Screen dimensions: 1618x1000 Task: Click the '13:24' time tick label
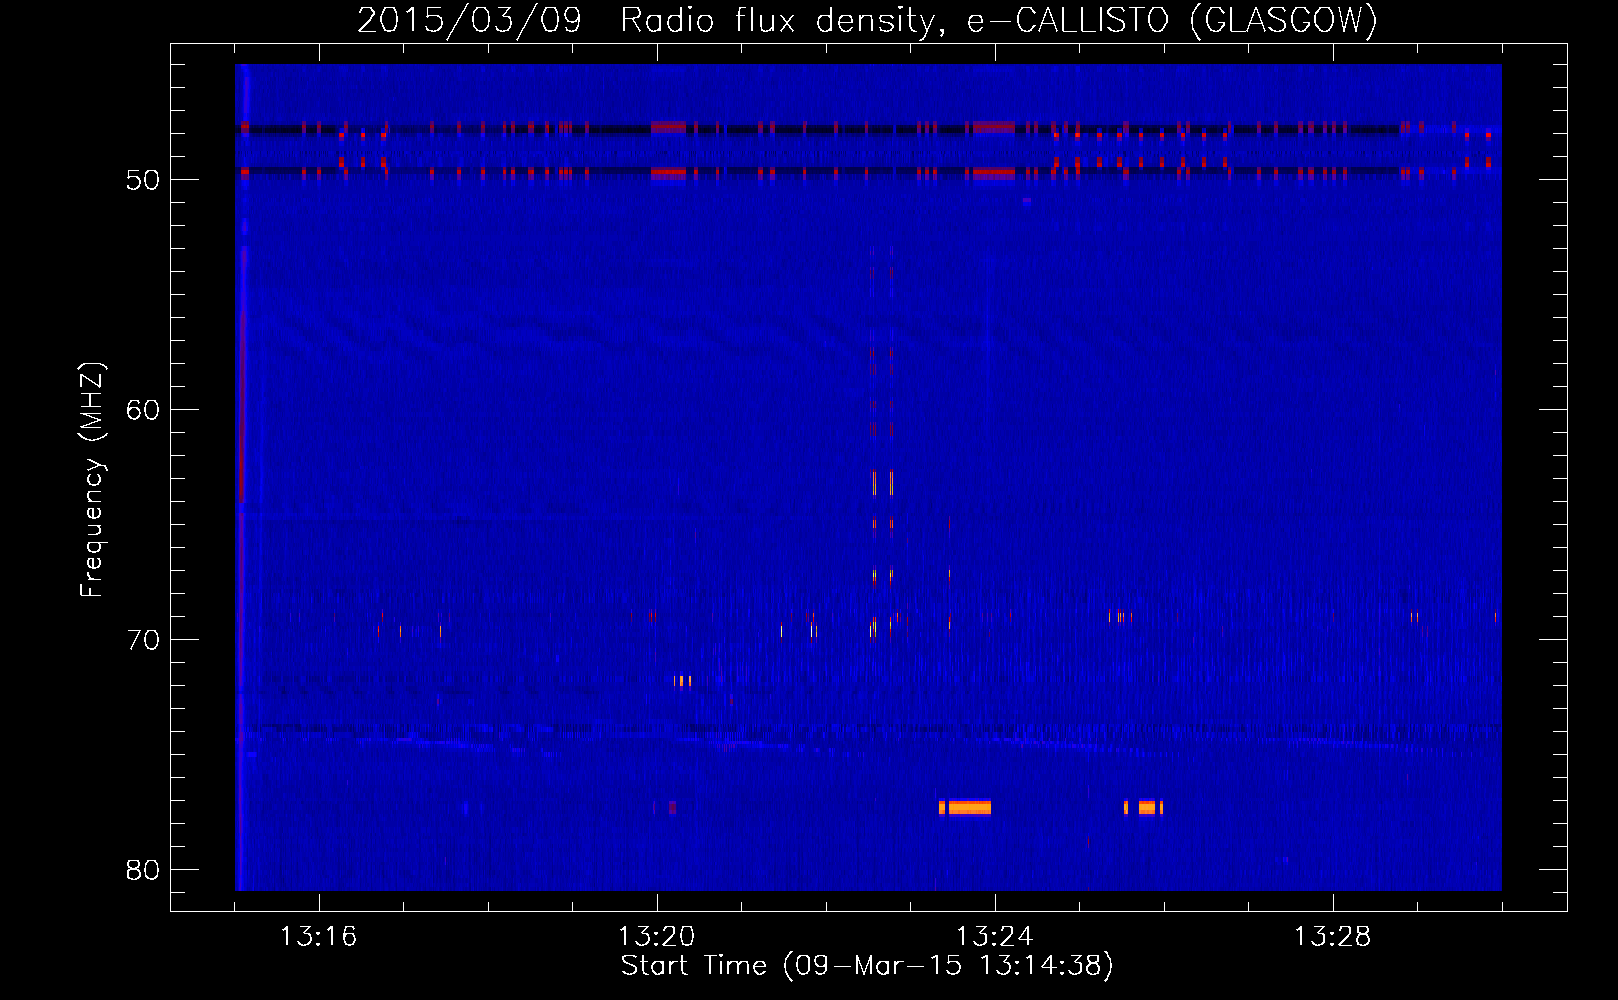[994, 937]
